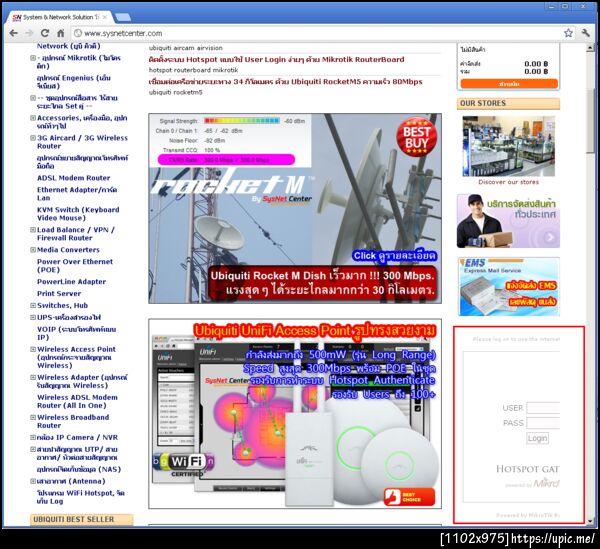This screenshot has height=549, width=600.
Task: Open the mobile phone signal booster category
Action: coord(82,162)
